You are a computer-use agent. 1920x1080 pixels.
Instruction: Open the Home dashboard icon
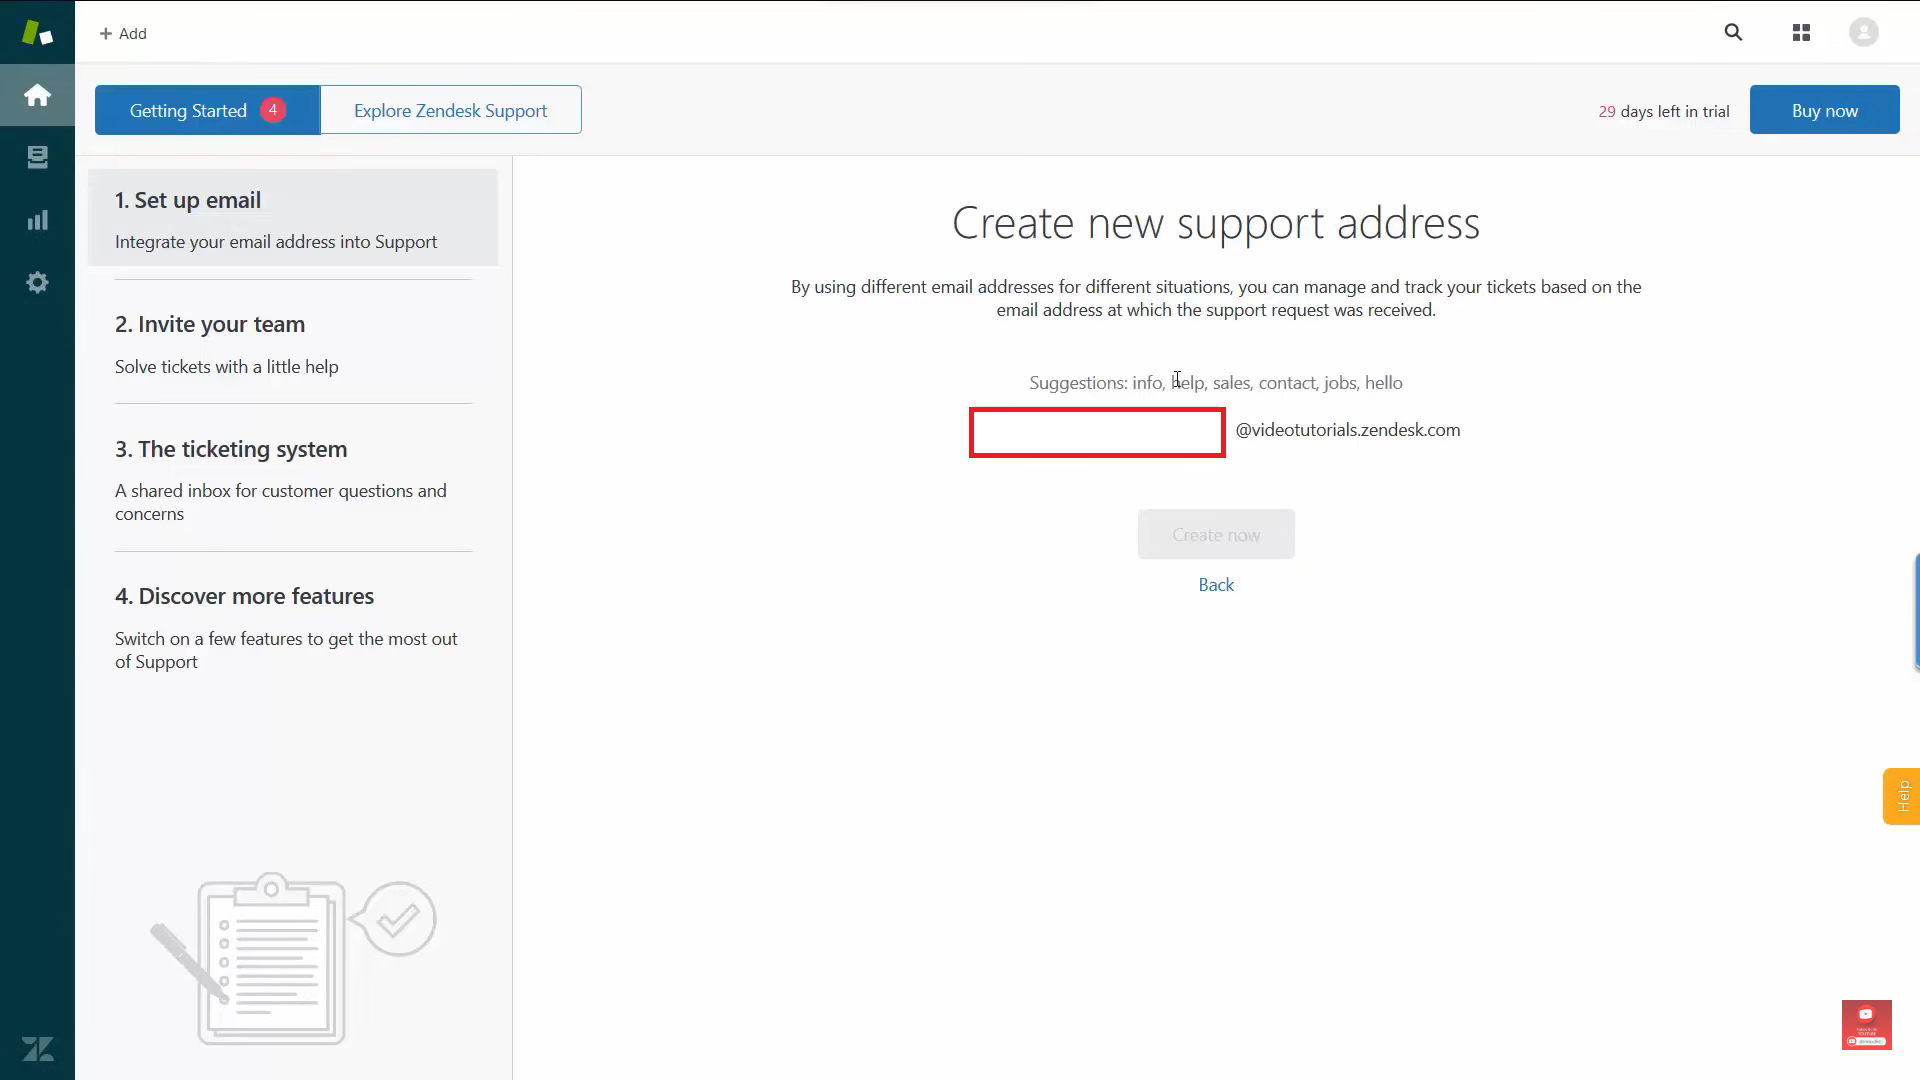pos(37,95)
